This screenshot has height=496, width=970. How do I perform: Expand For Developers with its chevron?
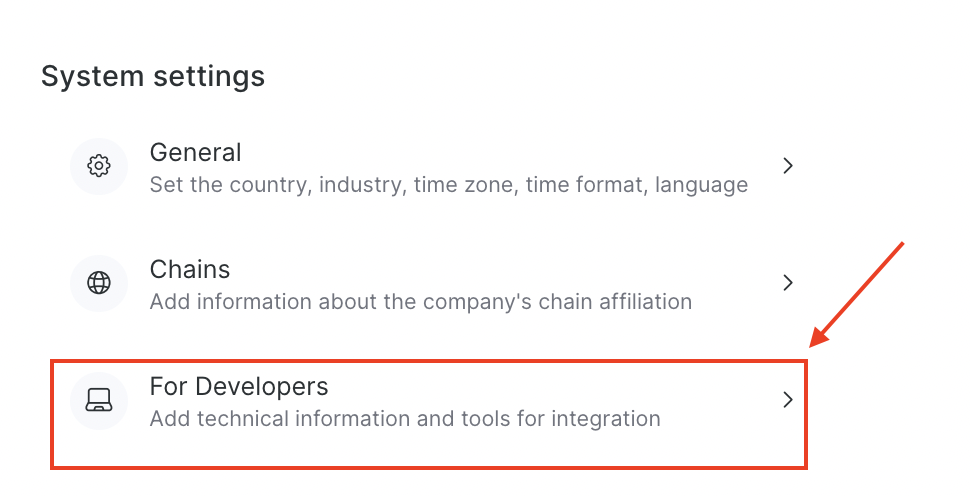point(788,400)
